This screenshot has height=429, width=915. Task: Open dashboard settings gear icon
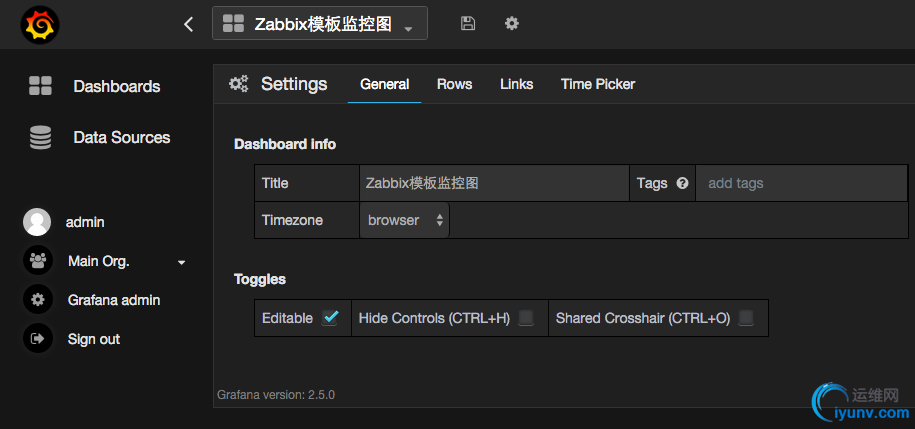click(x=512, y=23)
